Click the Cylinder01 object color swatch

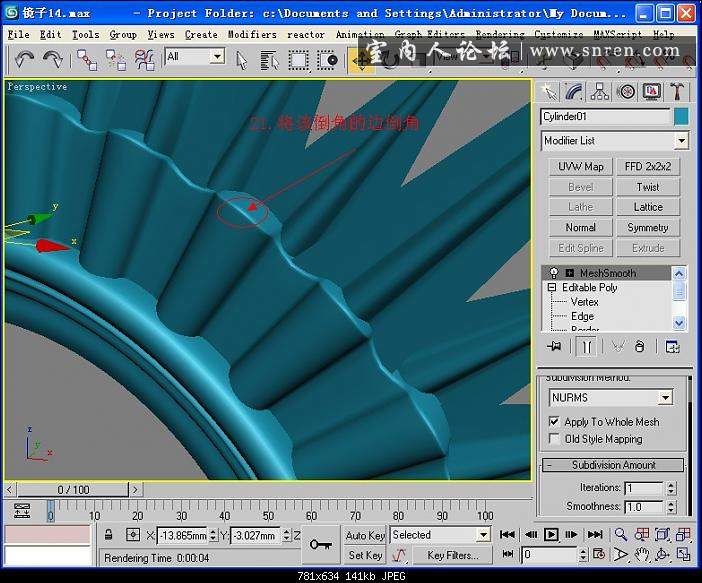(681, 116)
